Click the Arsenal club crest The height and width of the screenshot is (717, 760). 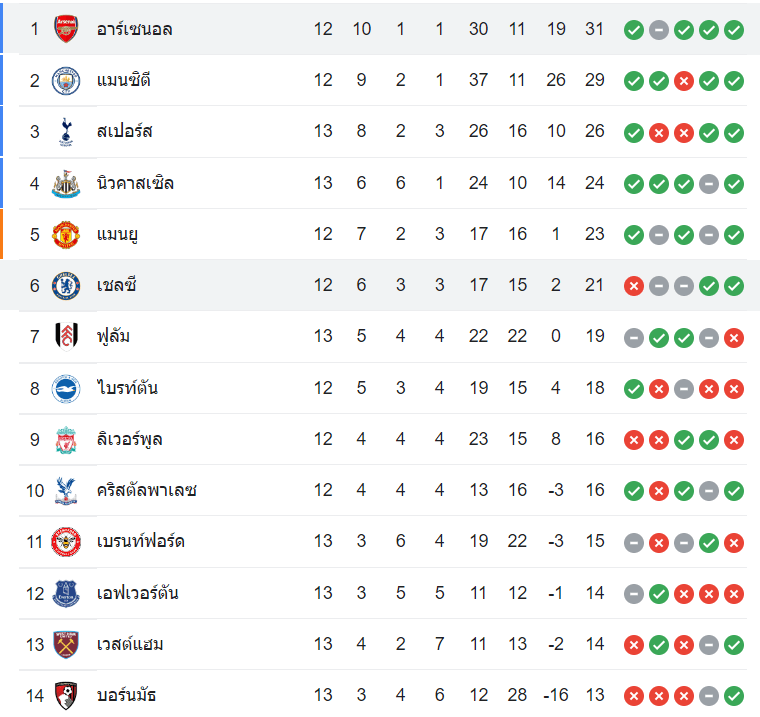pos(66,29)
